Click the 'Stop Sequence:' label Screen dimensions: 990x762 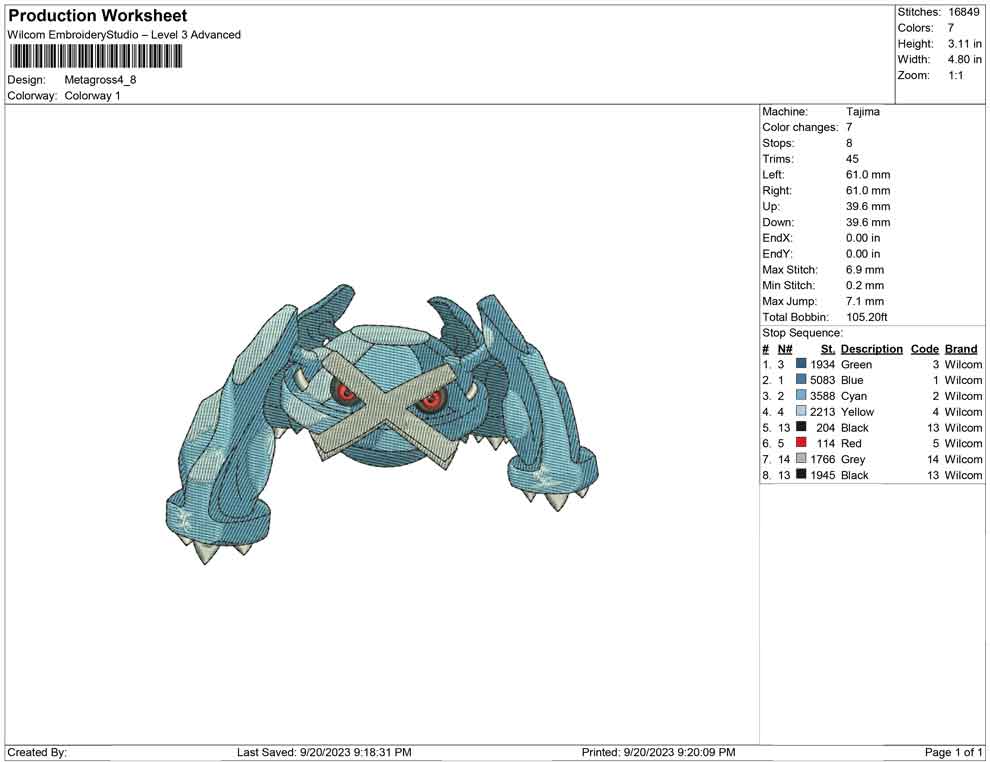[802, 333]
